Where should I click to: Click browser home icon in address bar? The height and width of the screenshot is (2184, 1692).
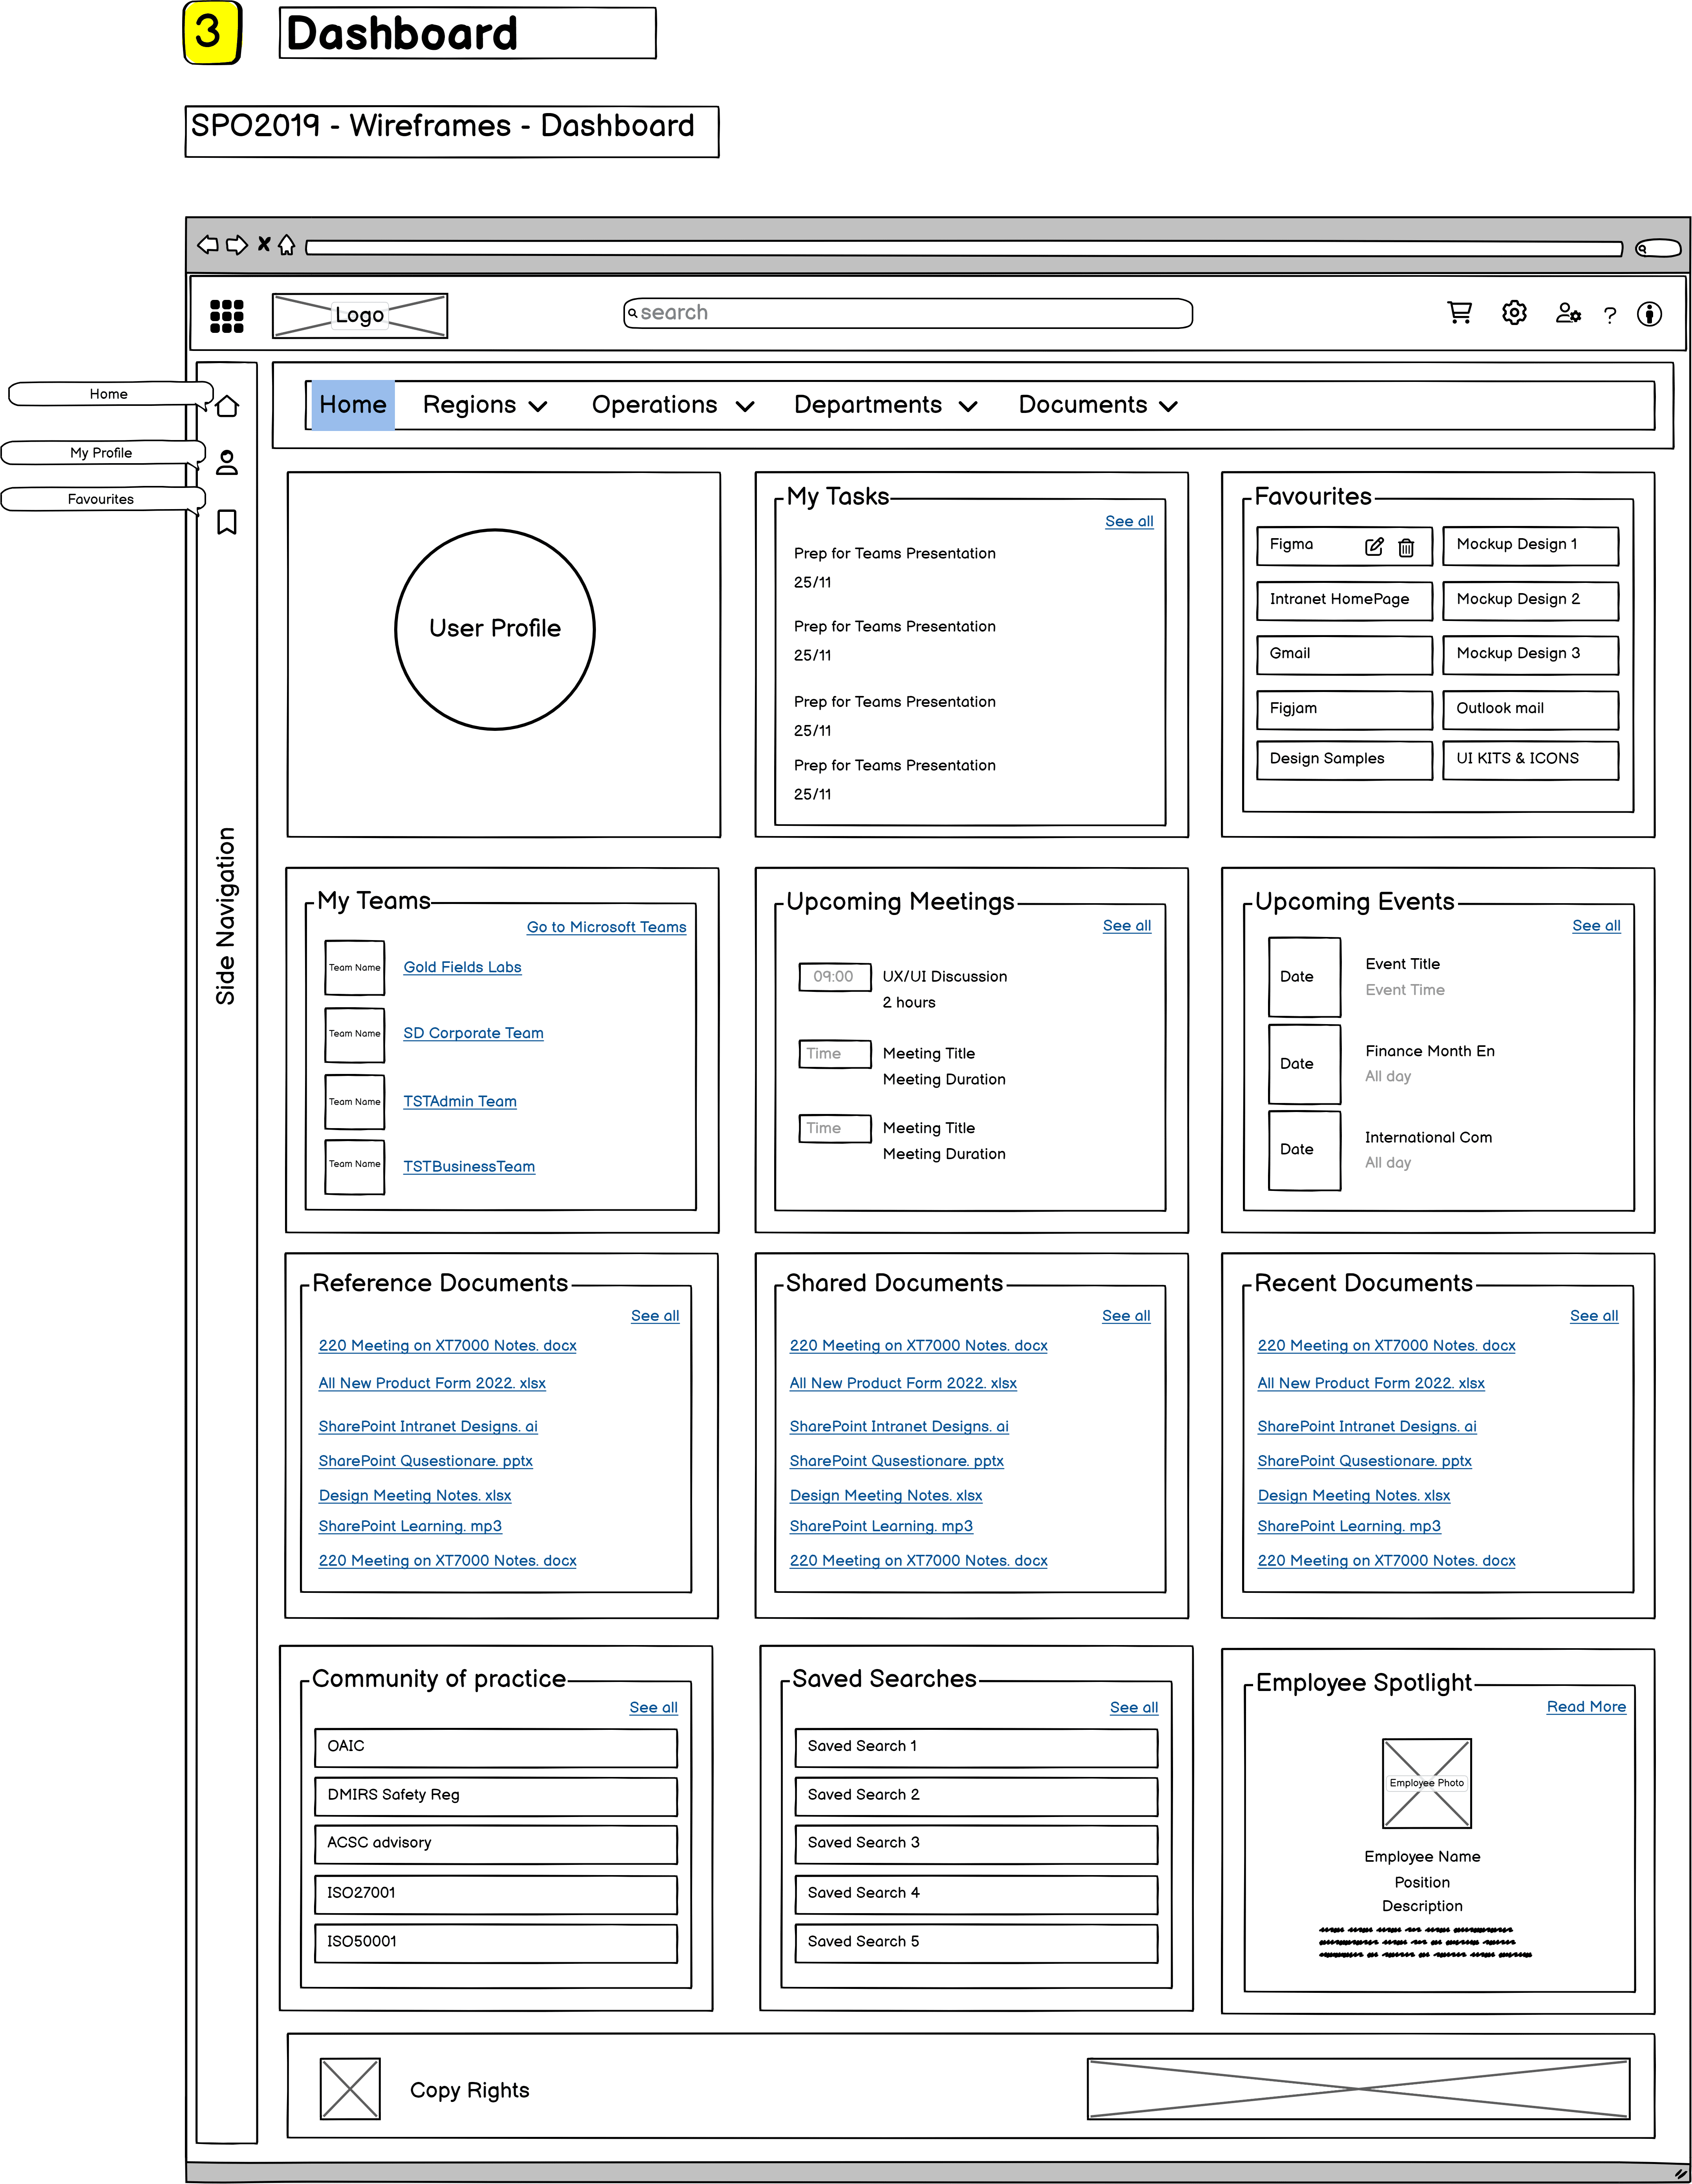[x=287, y=245]
